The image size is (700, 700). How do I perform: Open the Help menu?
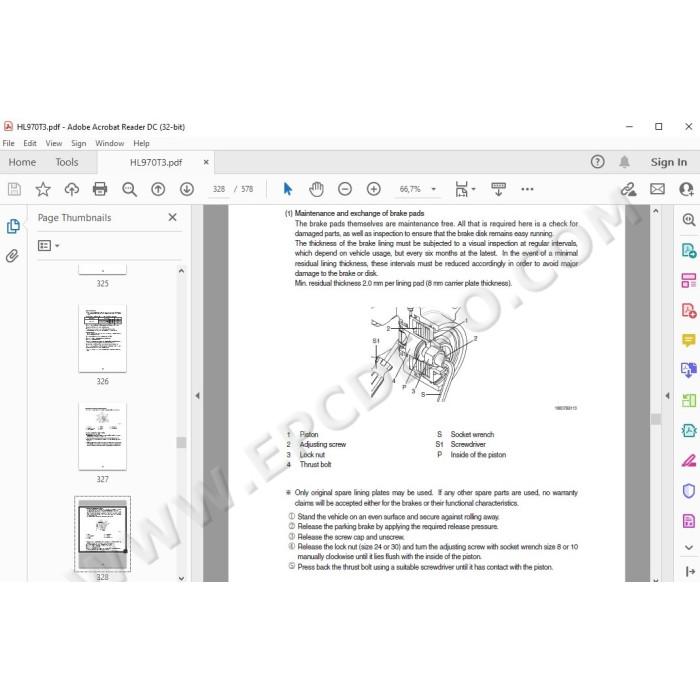[141, 143]
